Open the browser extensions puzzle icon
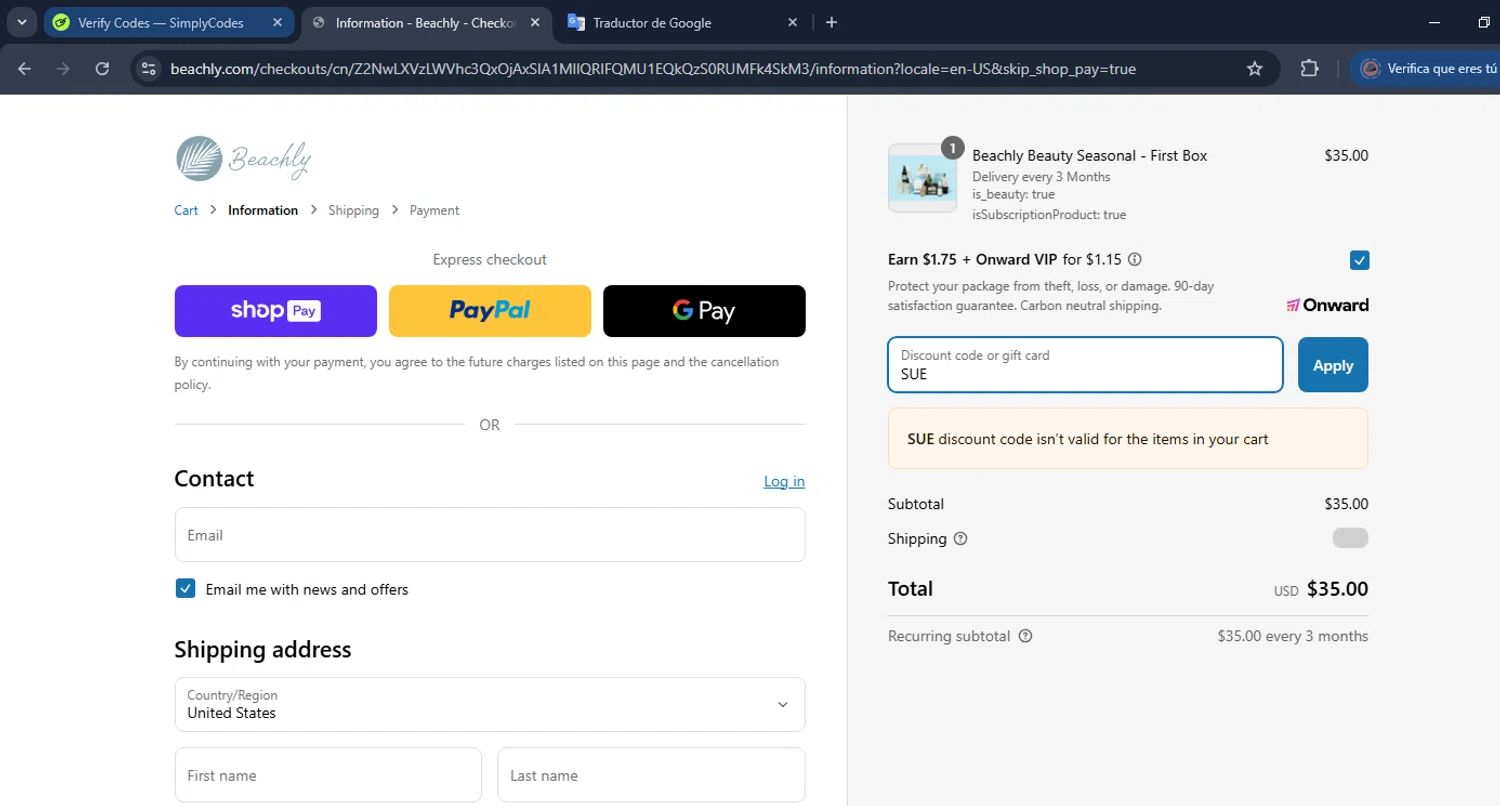 [1309, 69]
